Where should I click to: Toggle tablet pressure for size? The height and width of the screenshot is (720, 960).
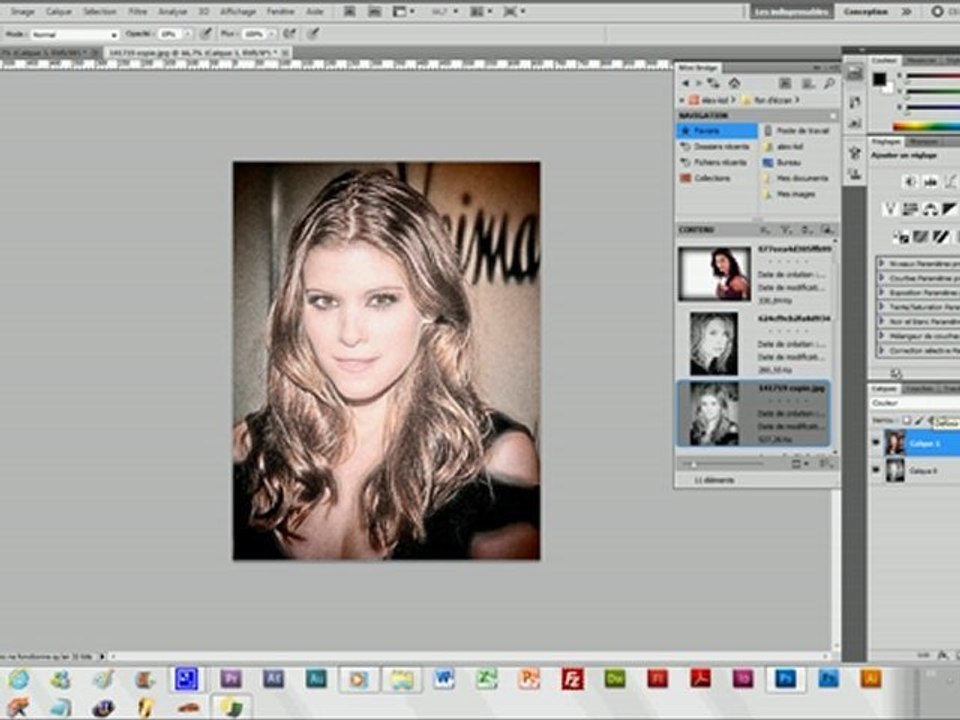(x=313, y=34)
